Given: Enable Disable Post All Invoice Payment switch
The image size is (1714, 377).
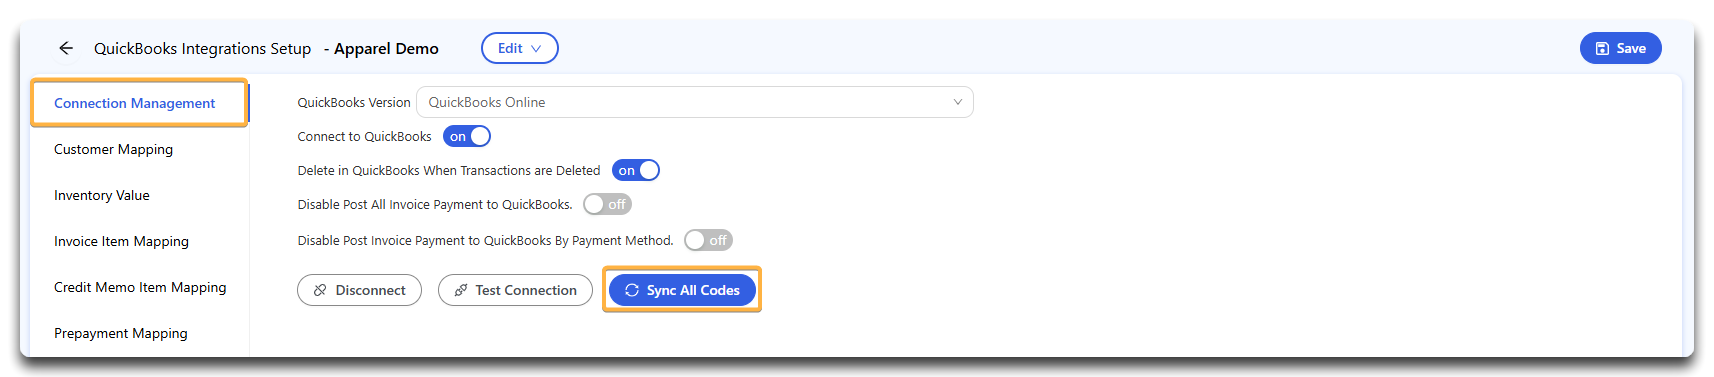Looking at the screenshot, I should (x=607, y=204).
